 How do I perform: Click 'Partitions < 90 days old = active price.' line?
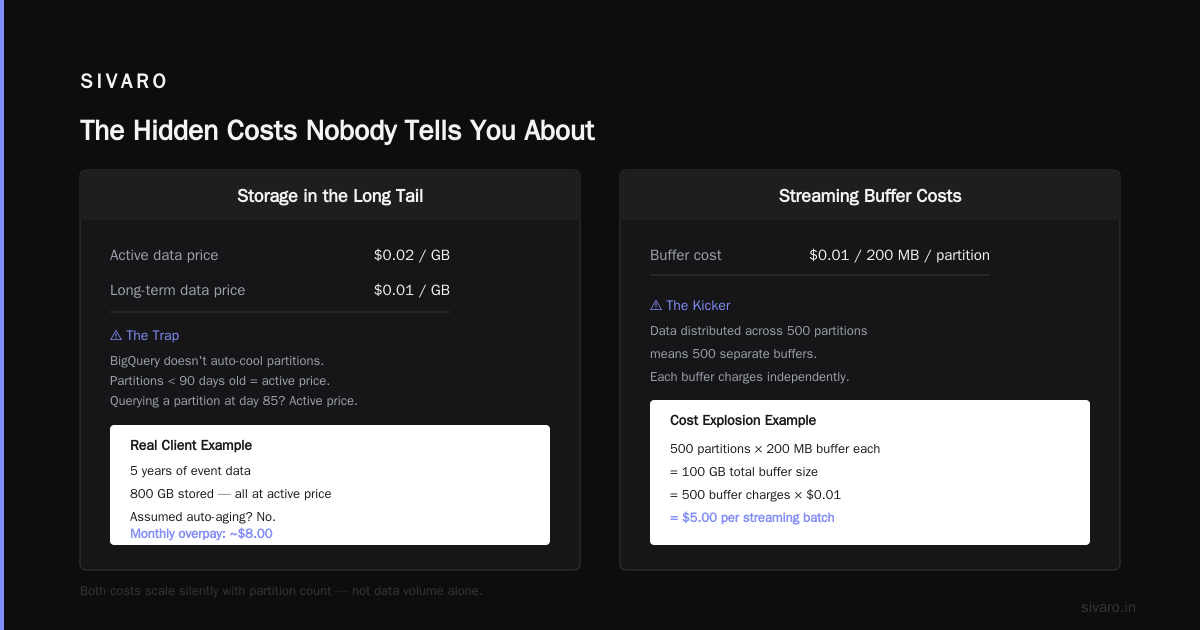(x=220, y=381)
